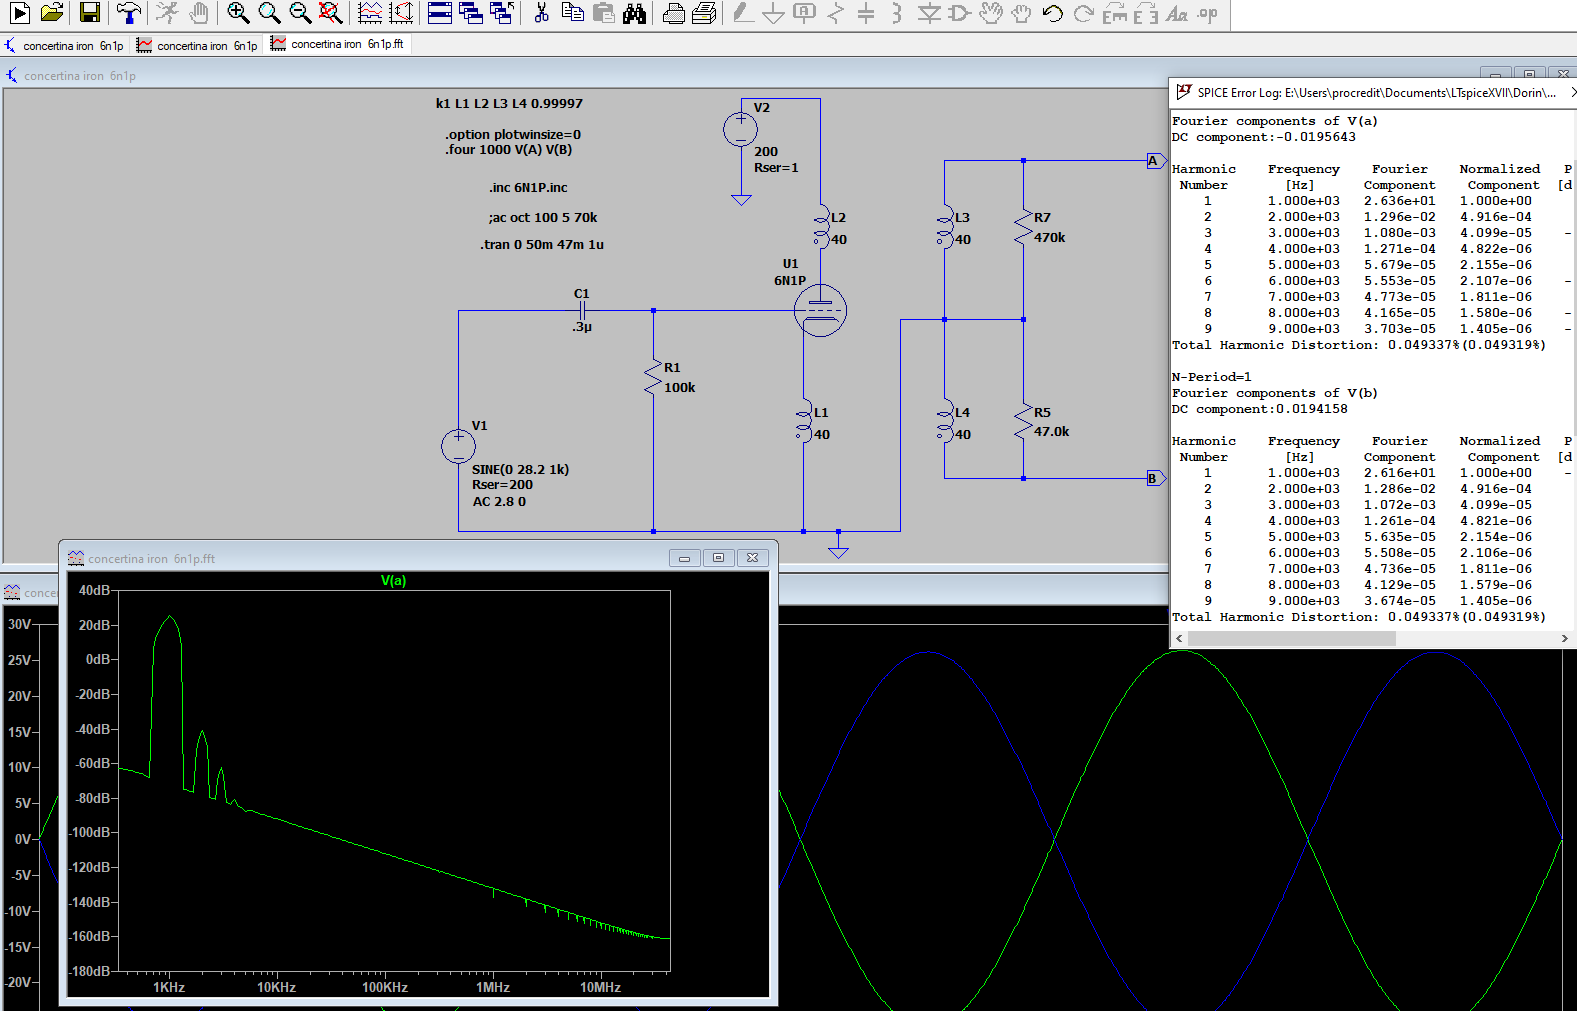The width and height of the screenshot is (1577, 1011).
Task: Click the right arrow of log scrollbar
Action: tap(1564, 638)
